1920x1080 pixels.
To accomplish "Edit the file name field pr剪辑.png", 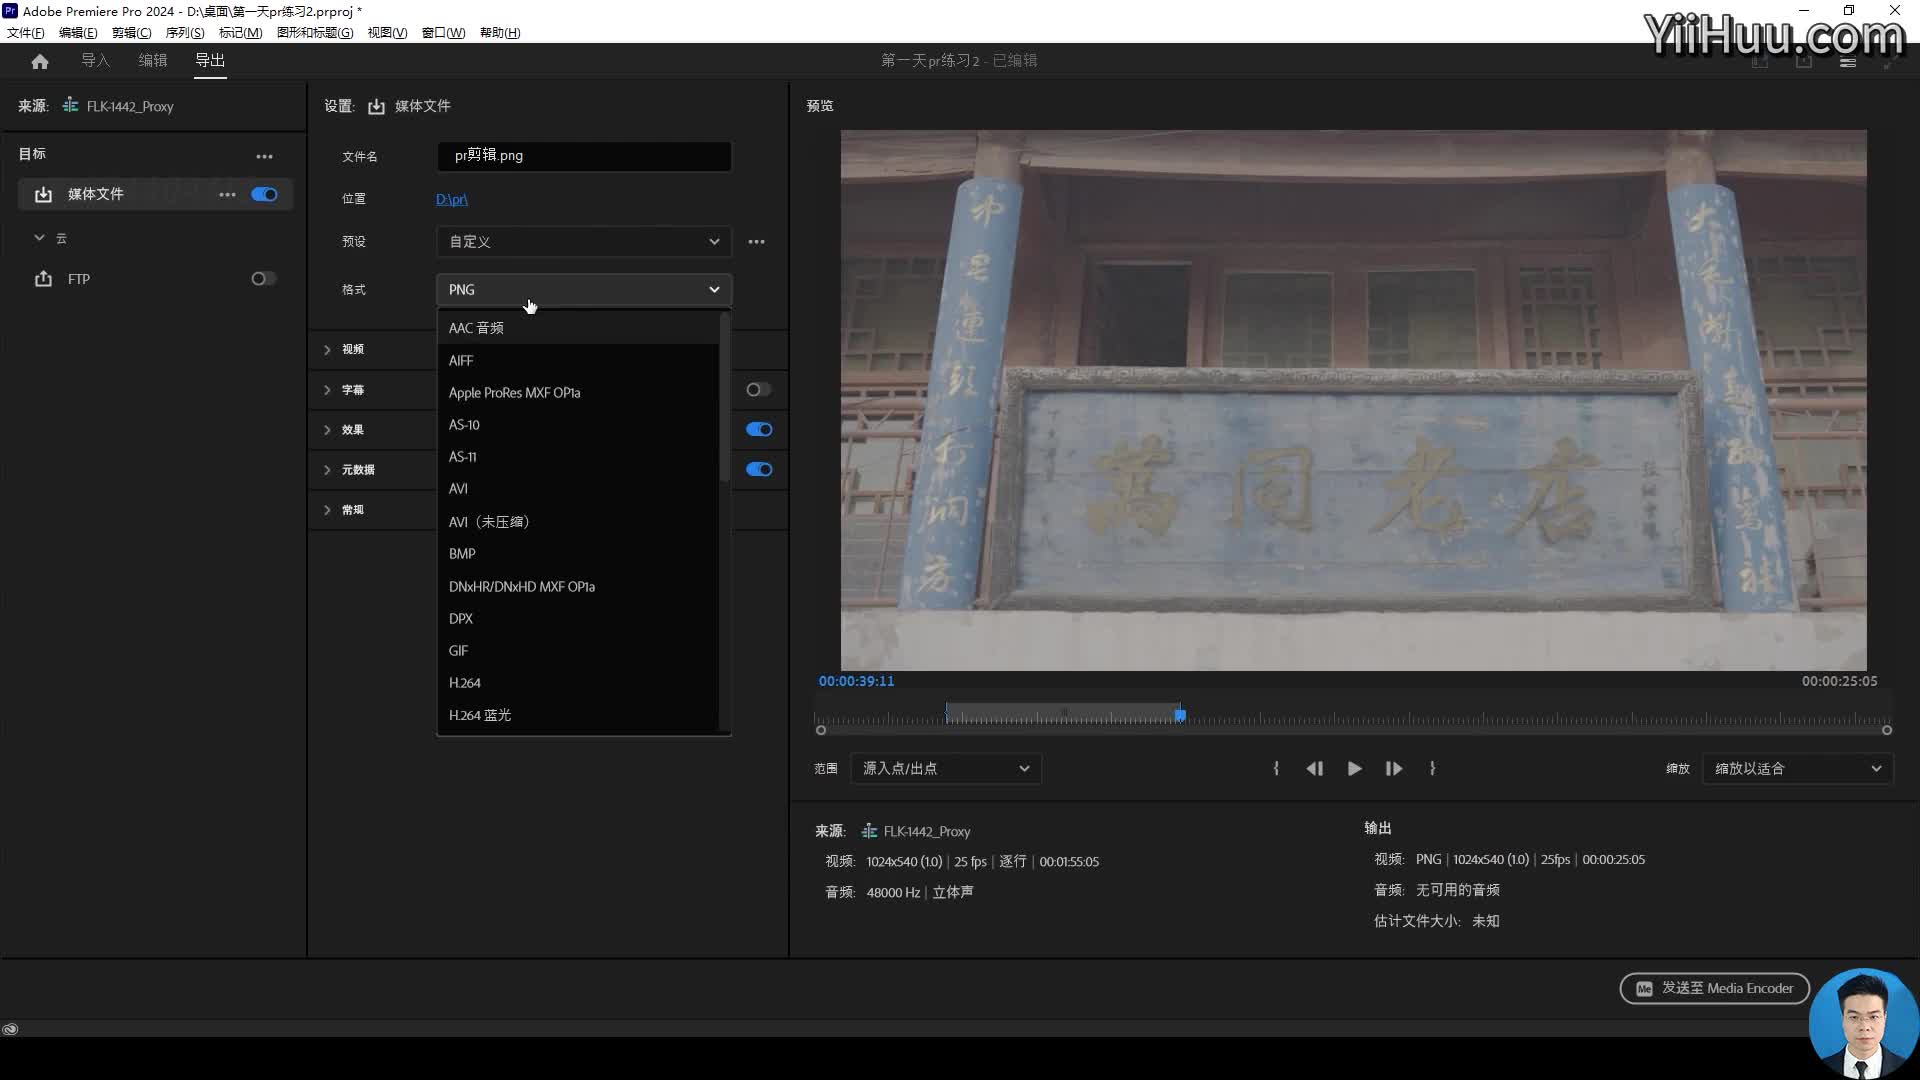I will pos(584,156).
